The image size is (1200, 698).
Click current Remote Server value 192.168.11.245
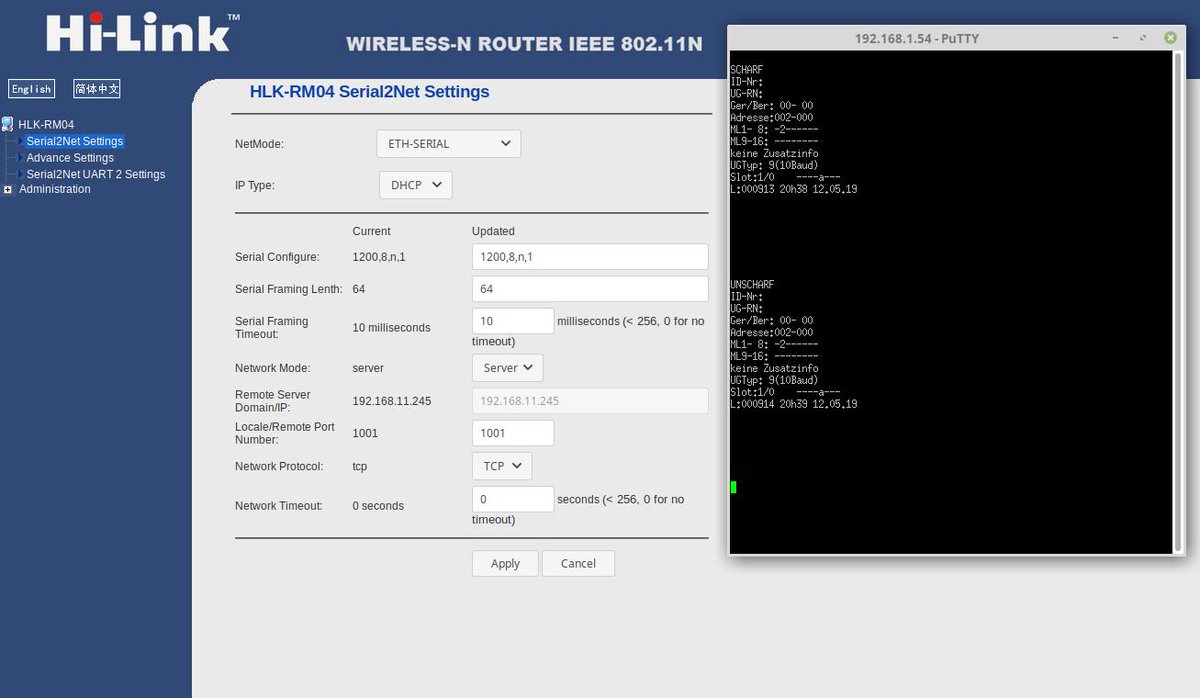[x=392, y=401]
